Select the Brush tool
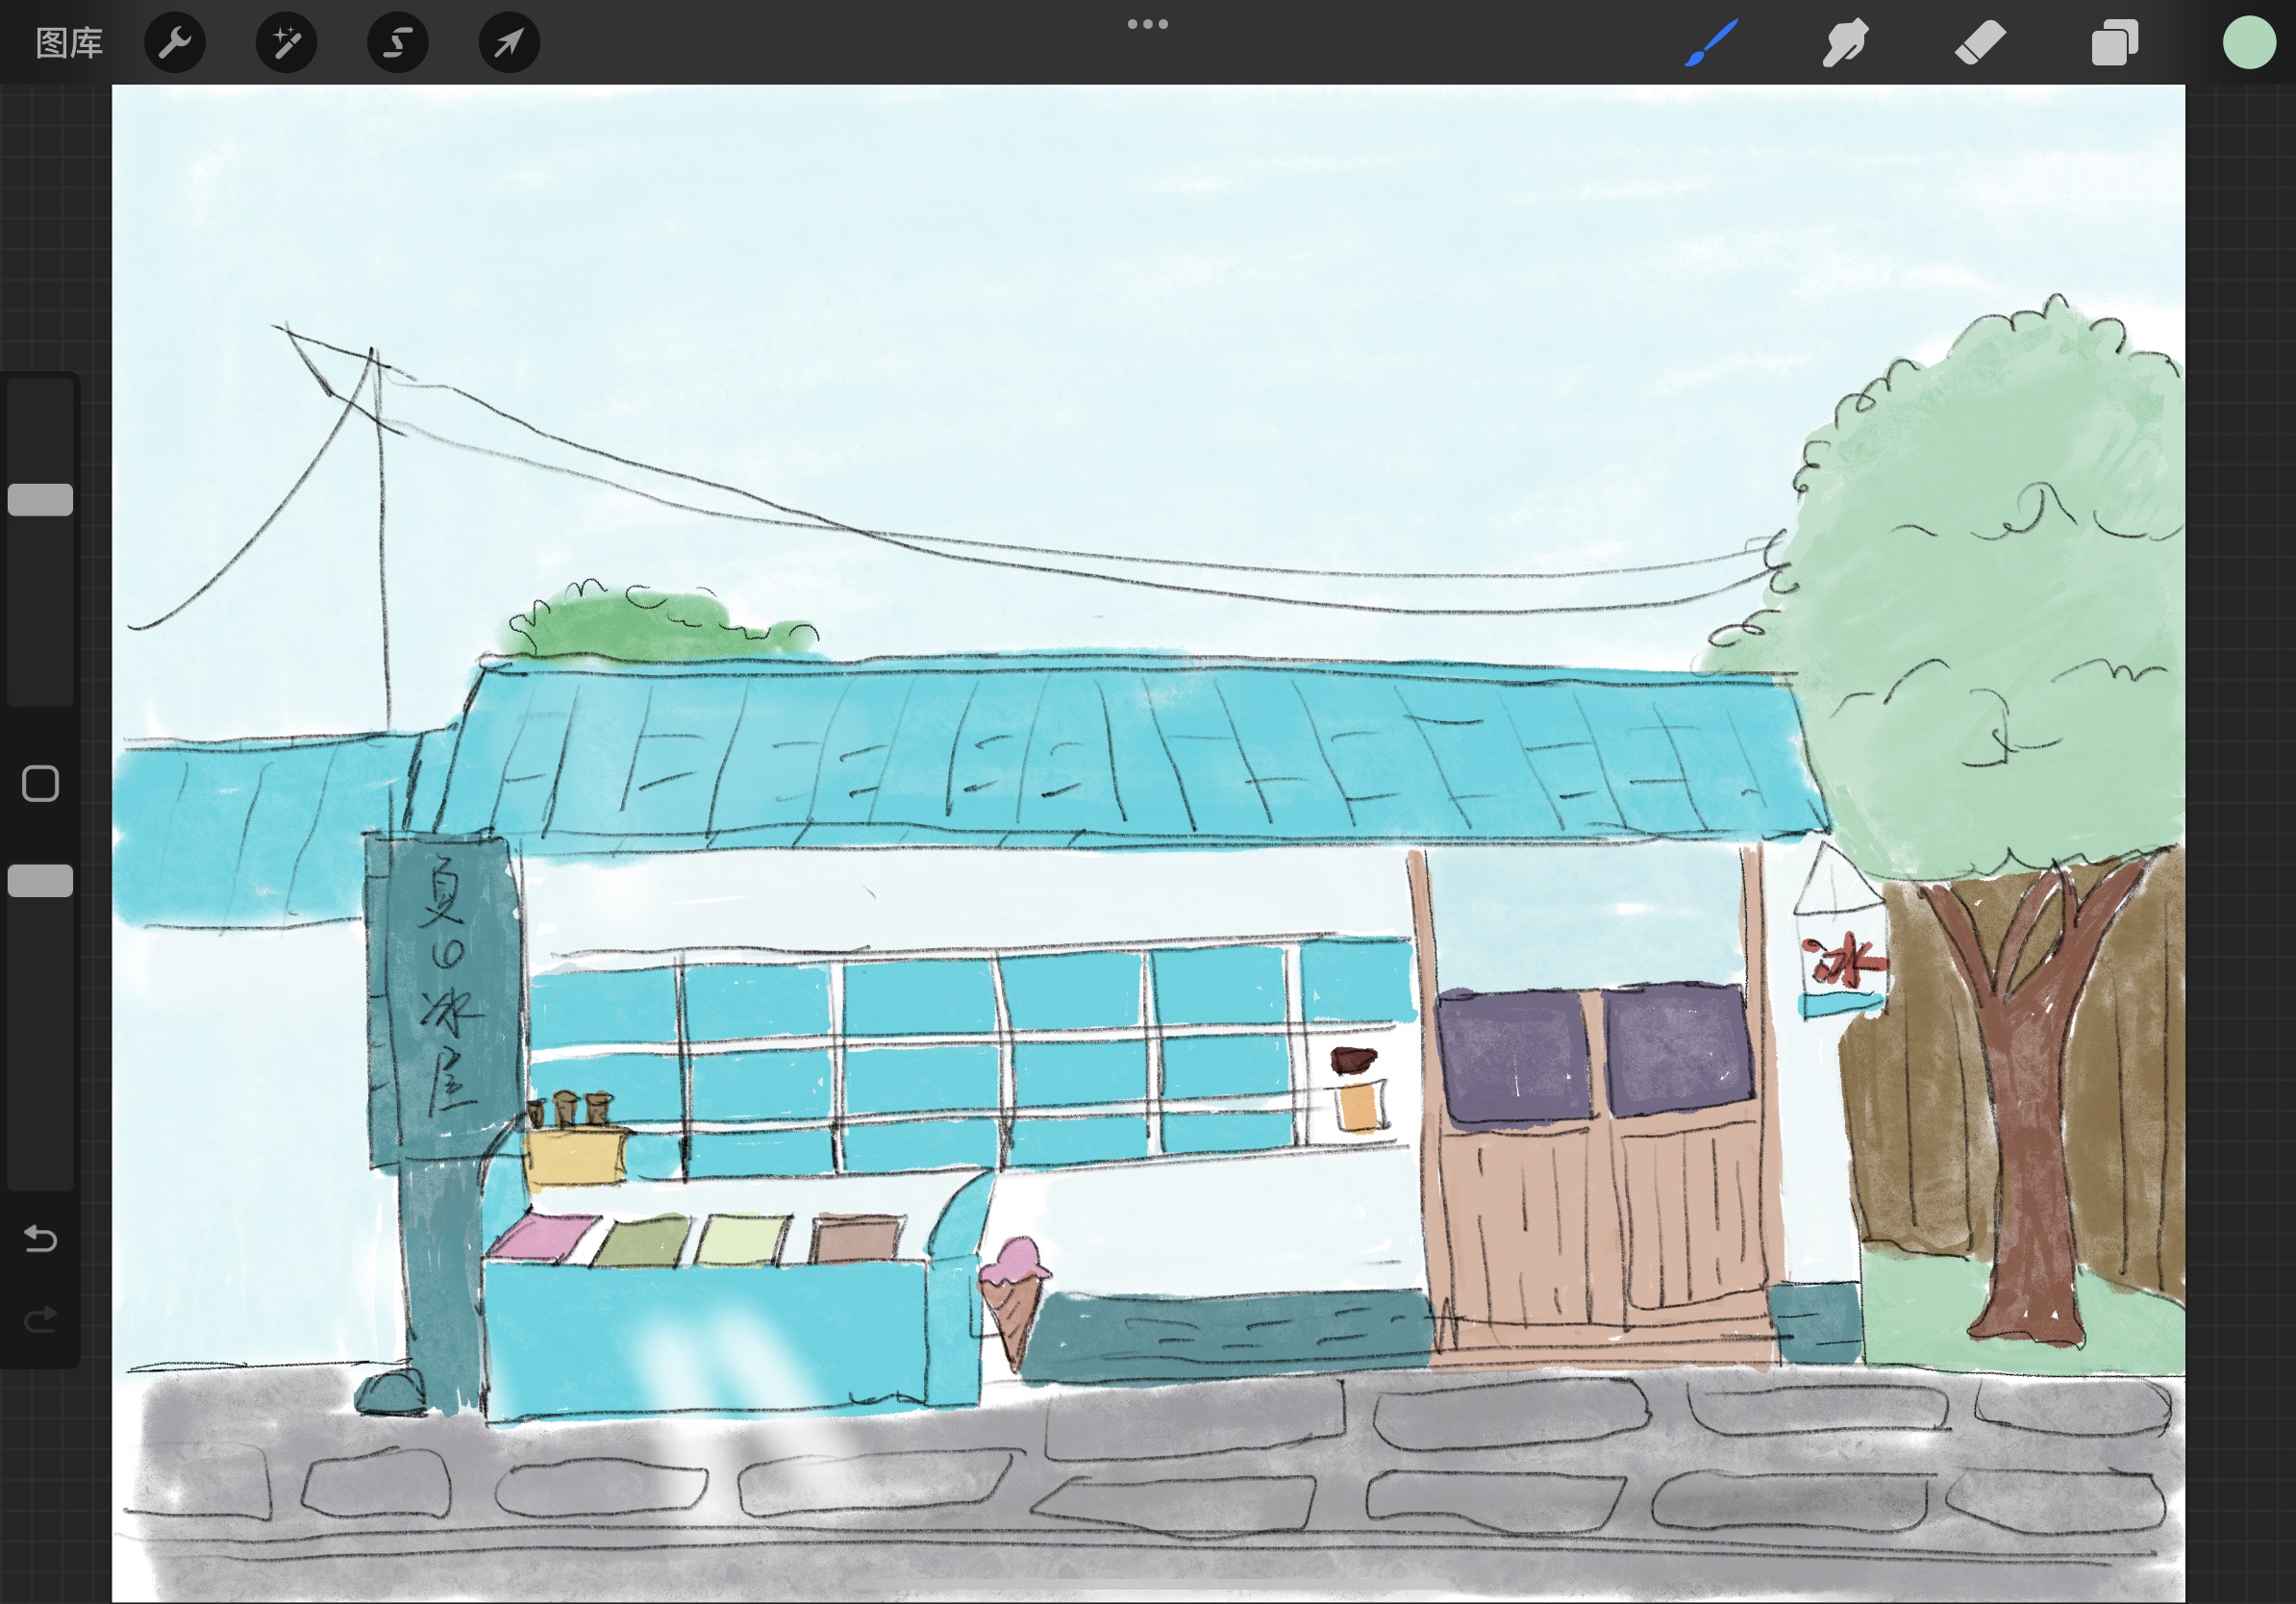Viewport: 2296px width, 1604px height. click(x=1711, y=43)
